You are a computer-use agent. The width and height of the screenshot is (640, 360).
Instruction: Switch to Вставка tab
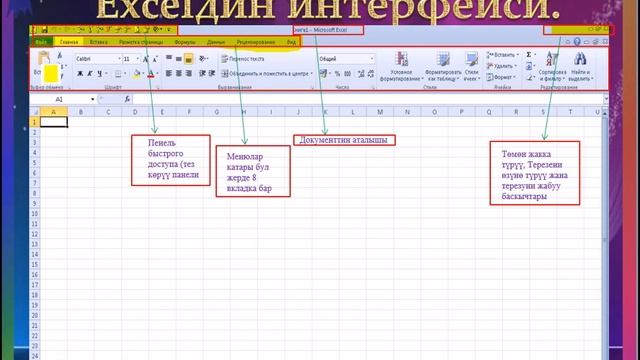tap(98, 42)
